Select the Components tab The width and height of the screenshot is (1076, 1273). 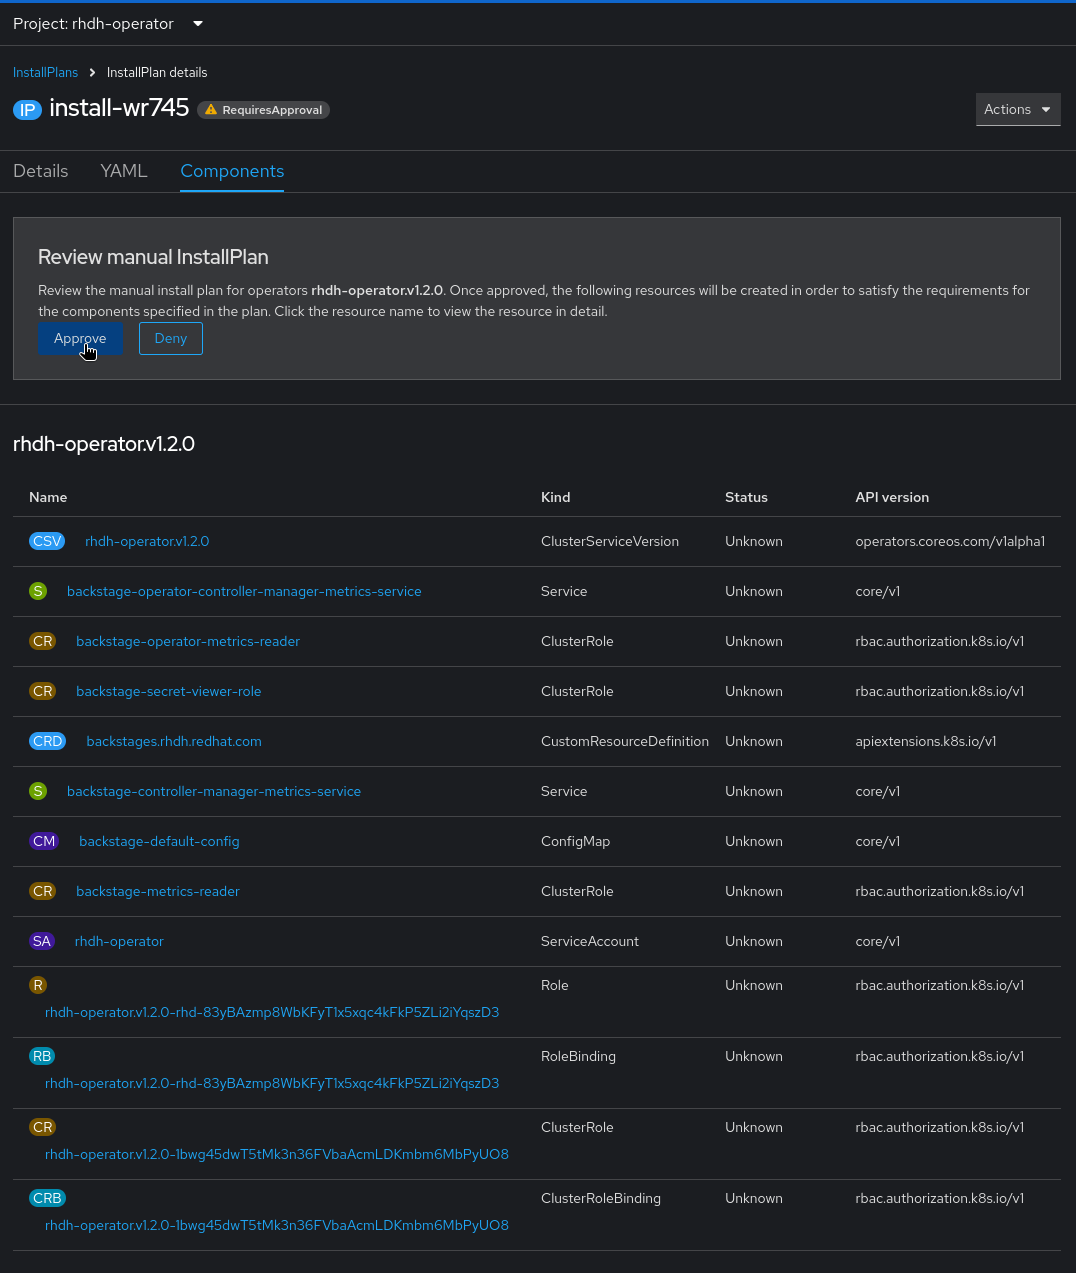232,171
